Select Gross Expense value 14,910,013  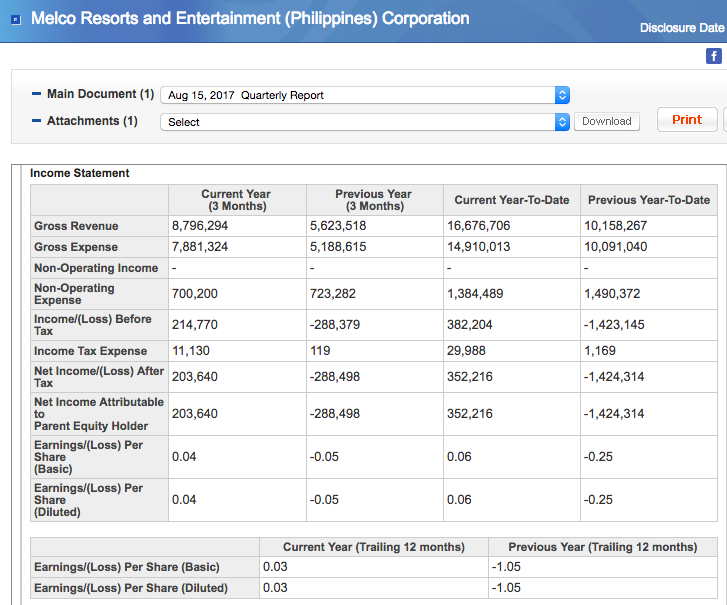point(478,247)
